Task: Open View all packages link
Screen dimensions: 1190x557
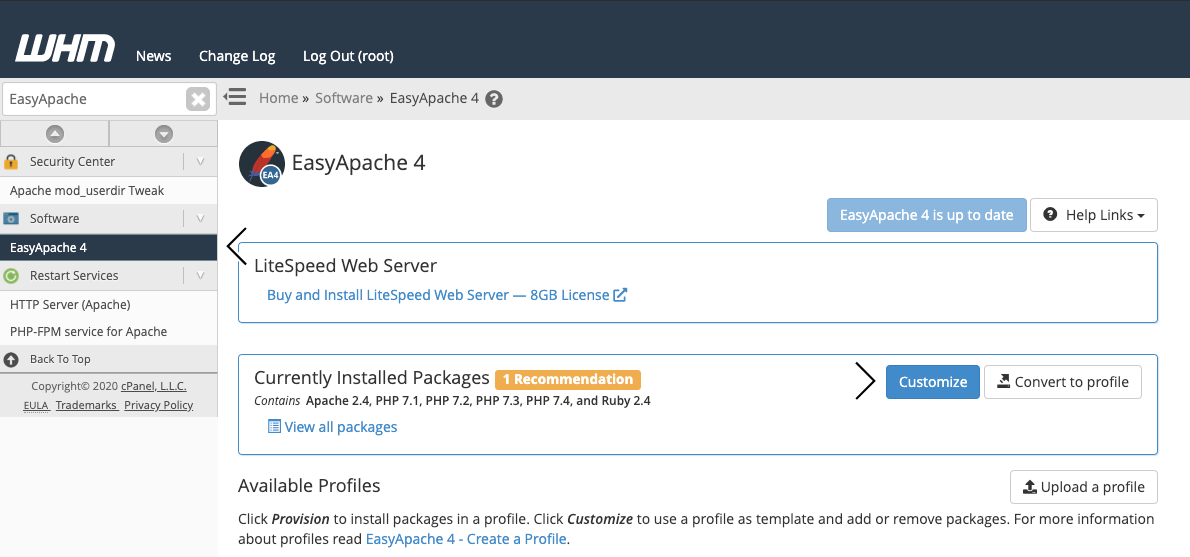Action: [x=332, y=427]
